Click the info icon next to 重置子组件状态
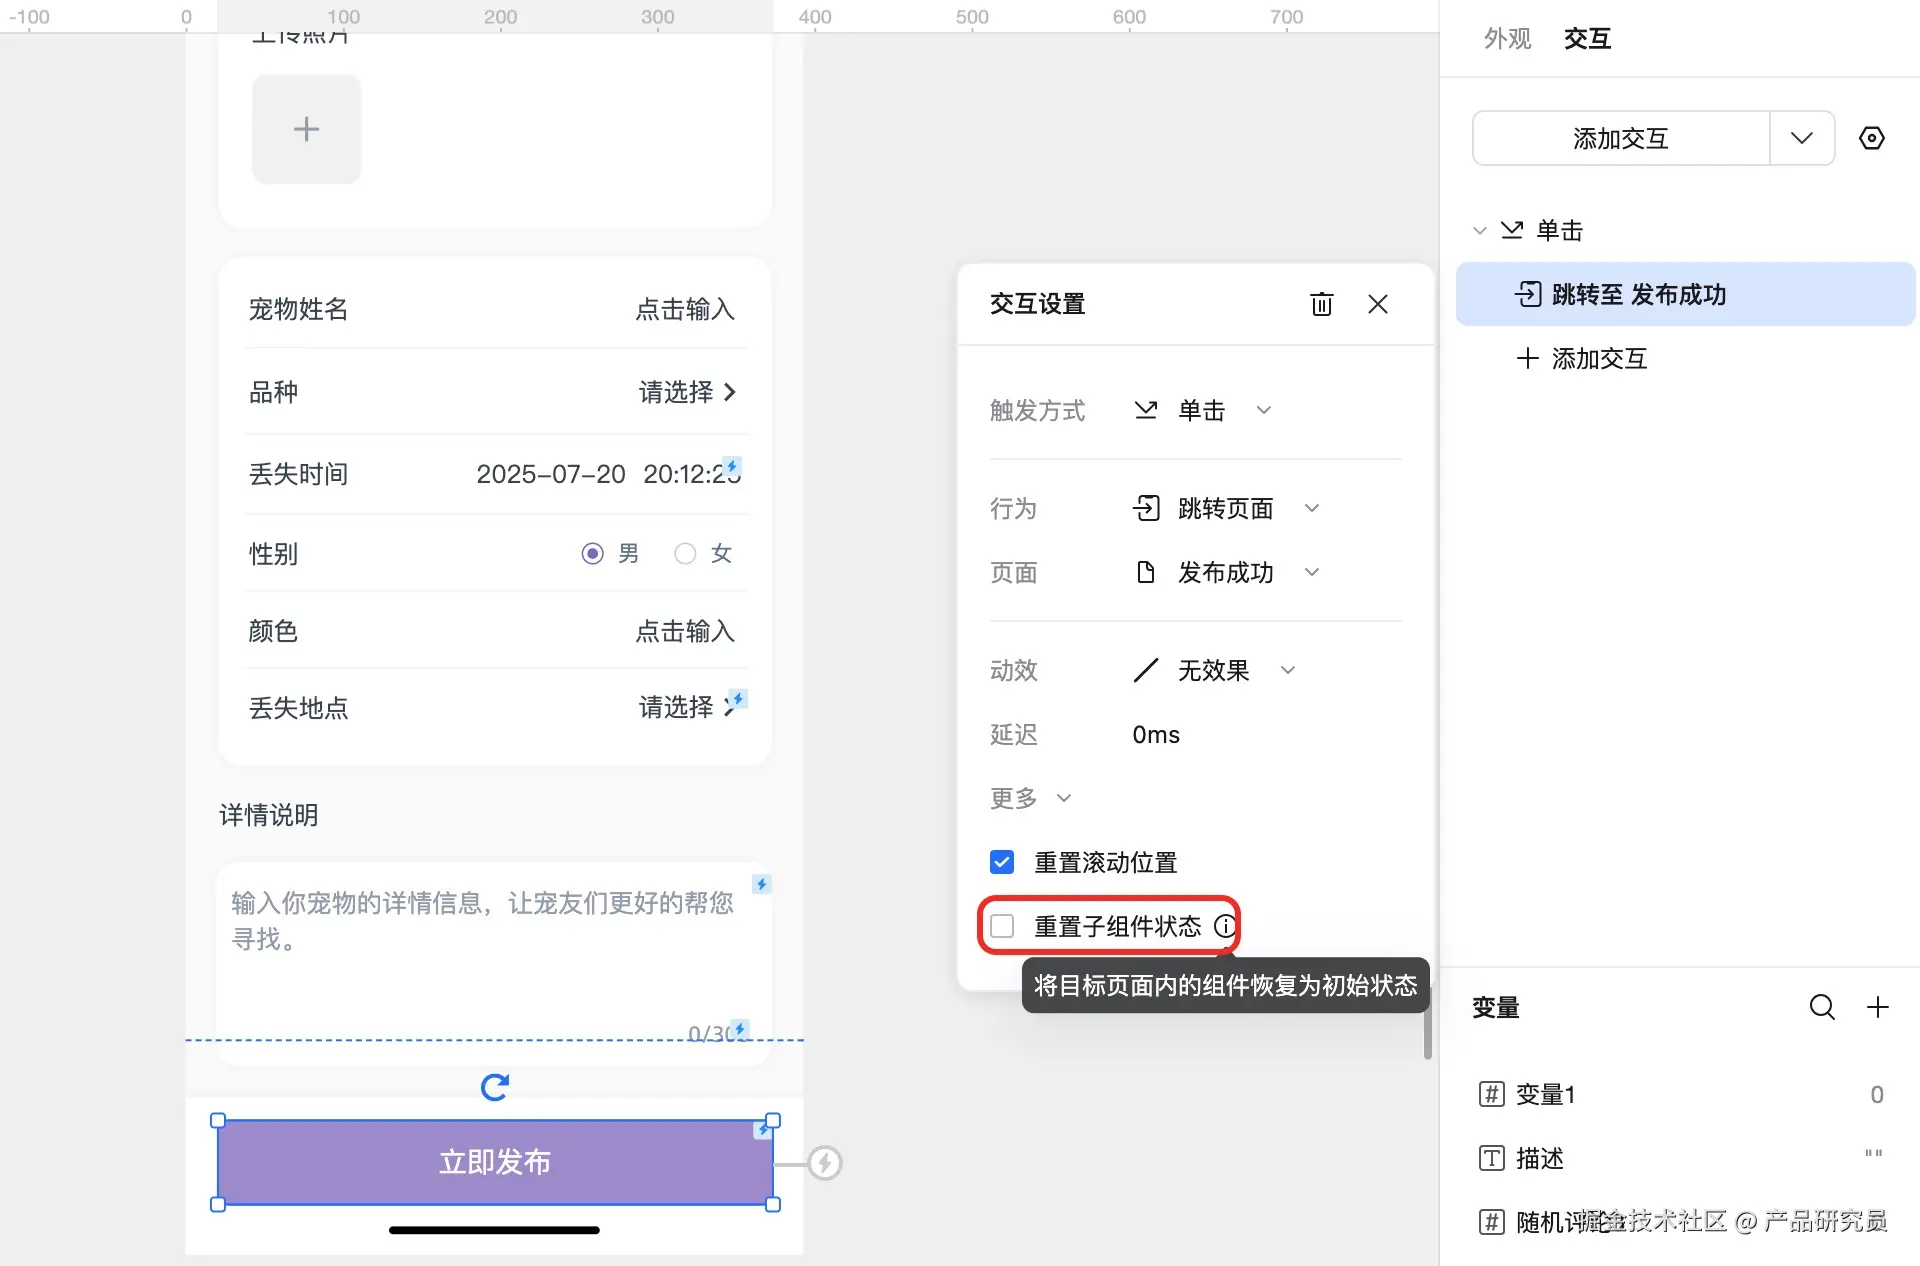This screenshot has width=1920, height=1266. 1224,926
